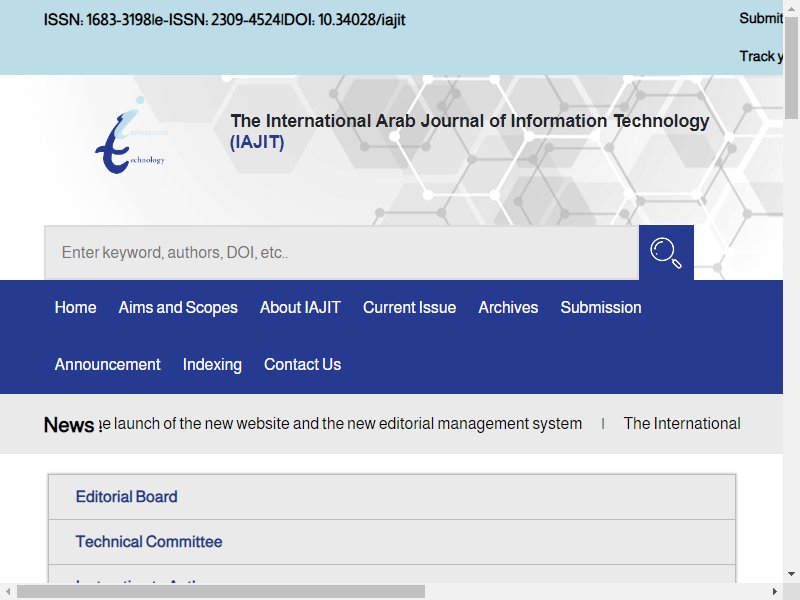The width and height of the screenshot is (800, 600).
Task: Click the horizontal scrollbar right arrow
Action: point(775,591)
